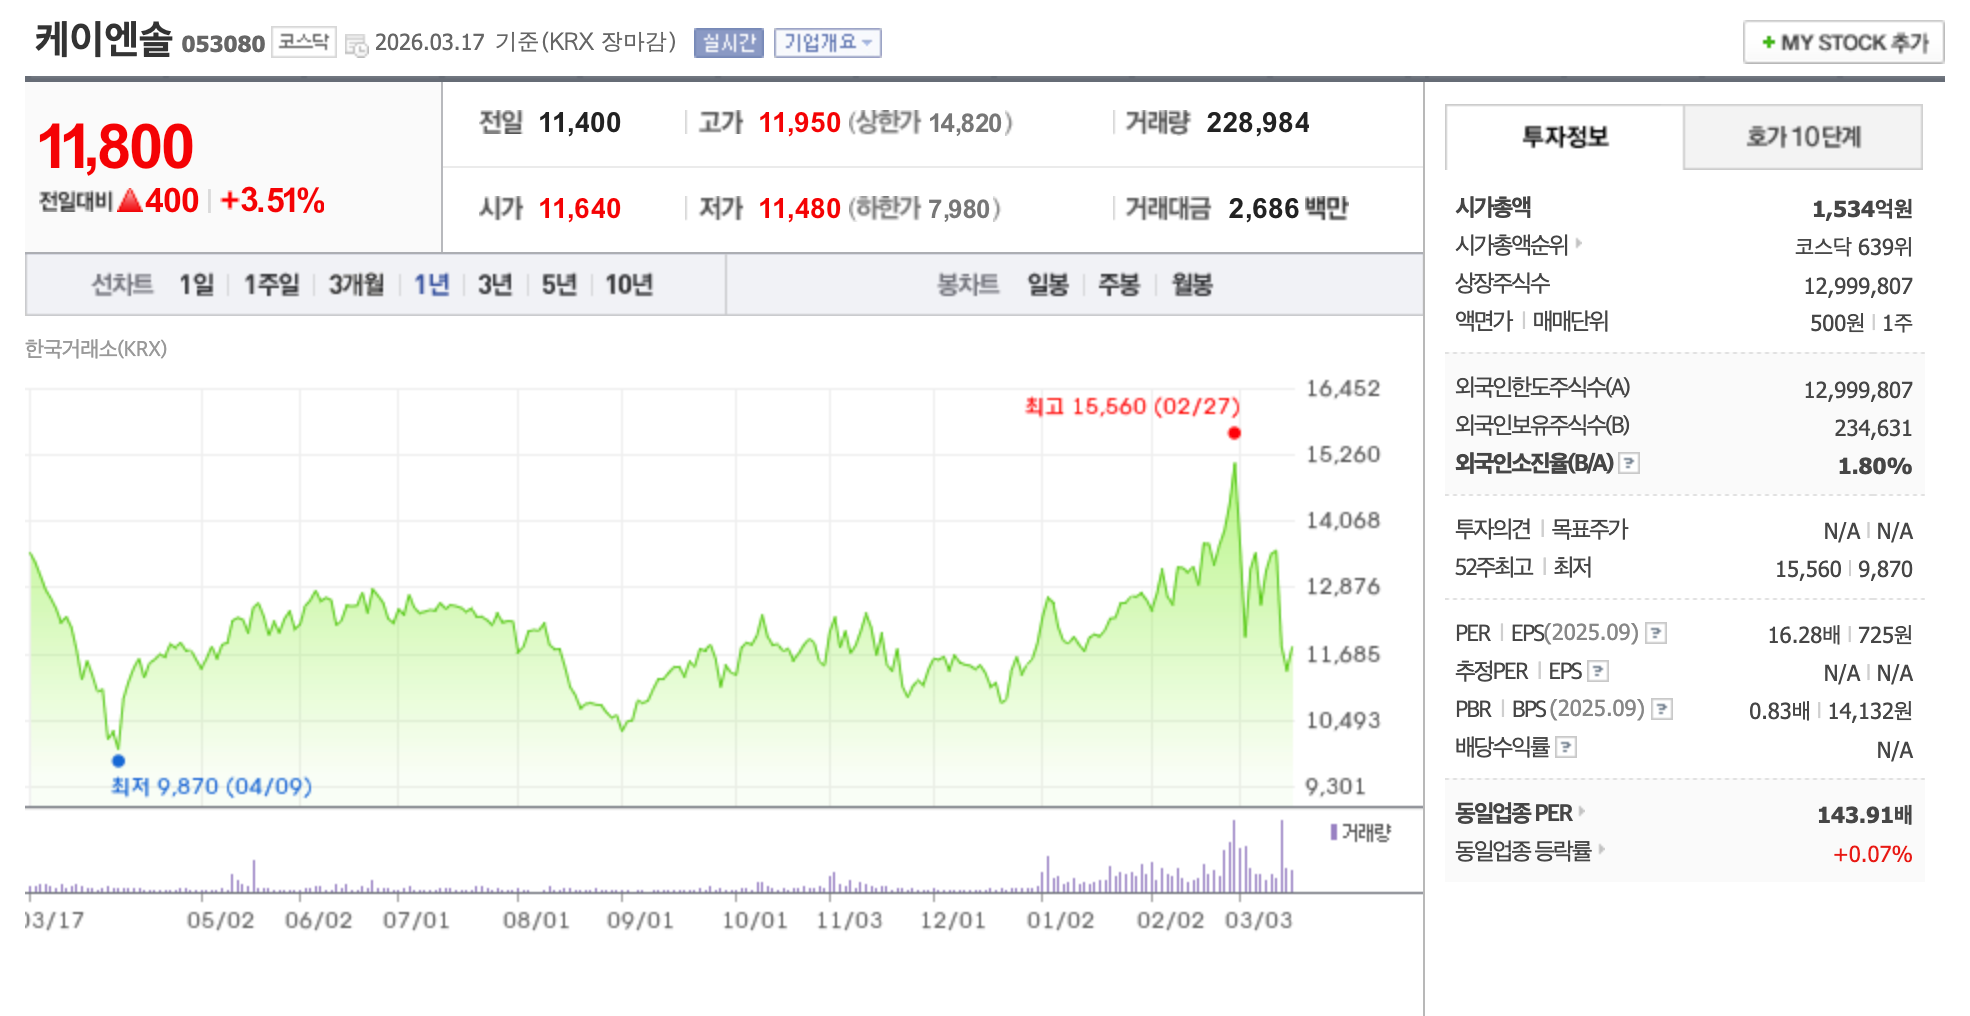Select the 5년 line chart period
Image resolution: width=1970 pixels, height=1016 pixels.
point(559,285)
